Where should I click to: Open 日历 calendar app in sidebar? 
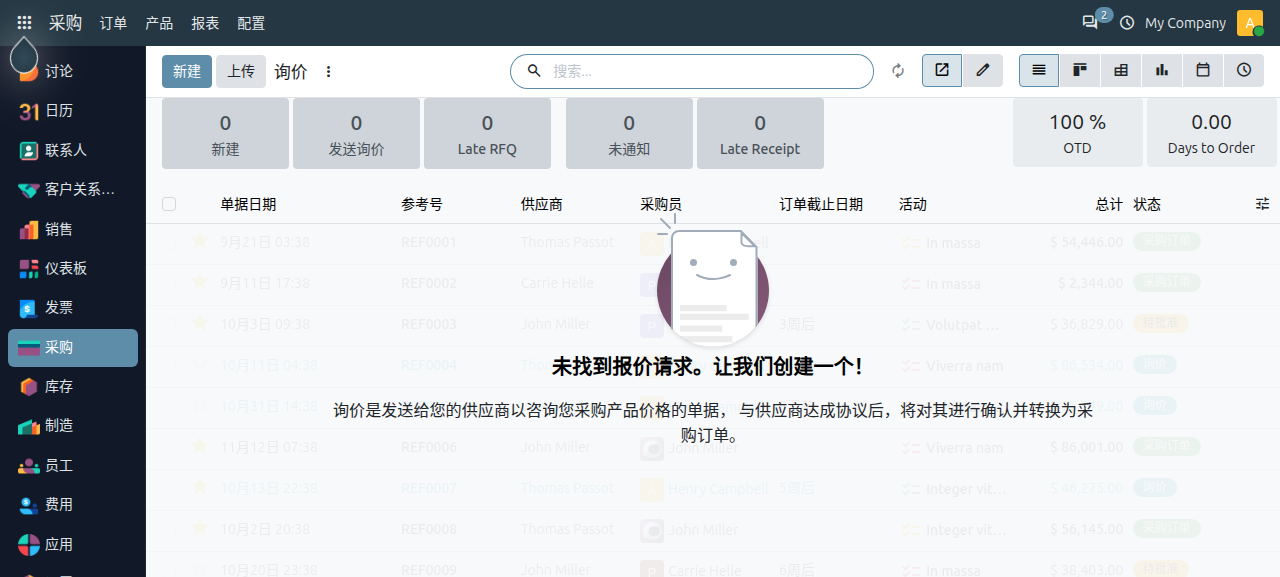coord(73,111)
